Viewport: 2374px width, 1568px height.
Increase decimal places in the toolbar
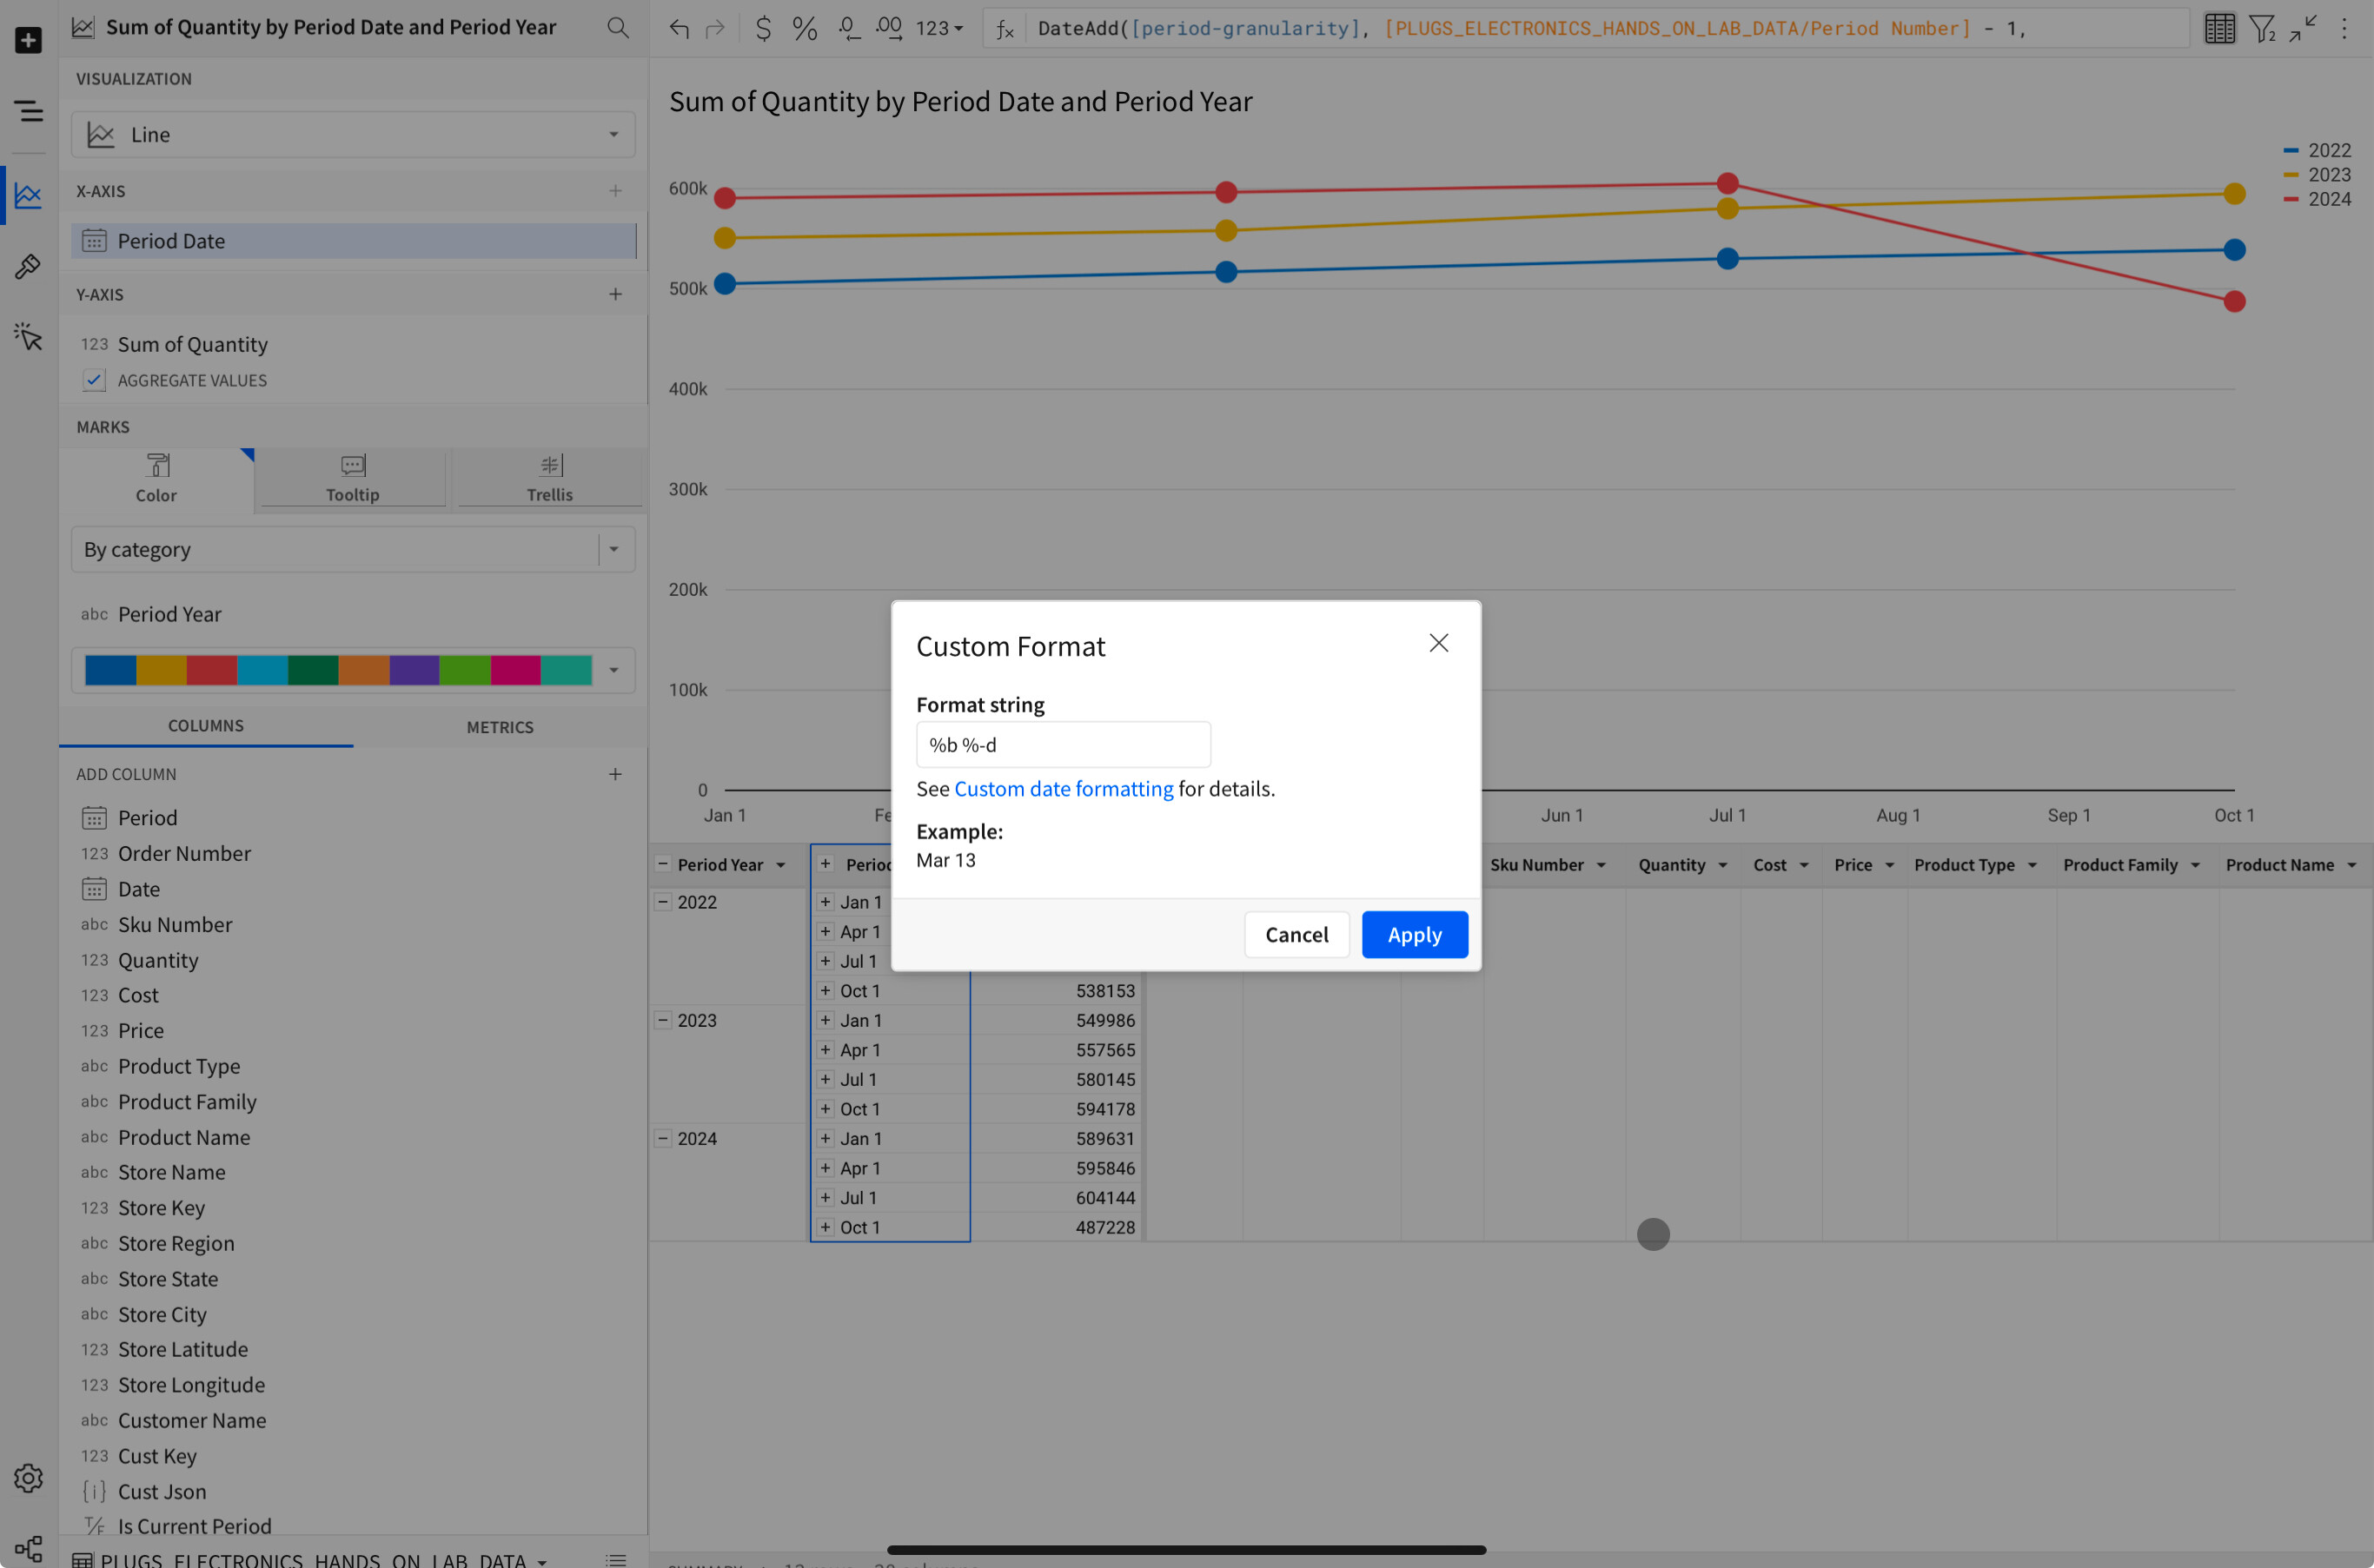[888, 28]
